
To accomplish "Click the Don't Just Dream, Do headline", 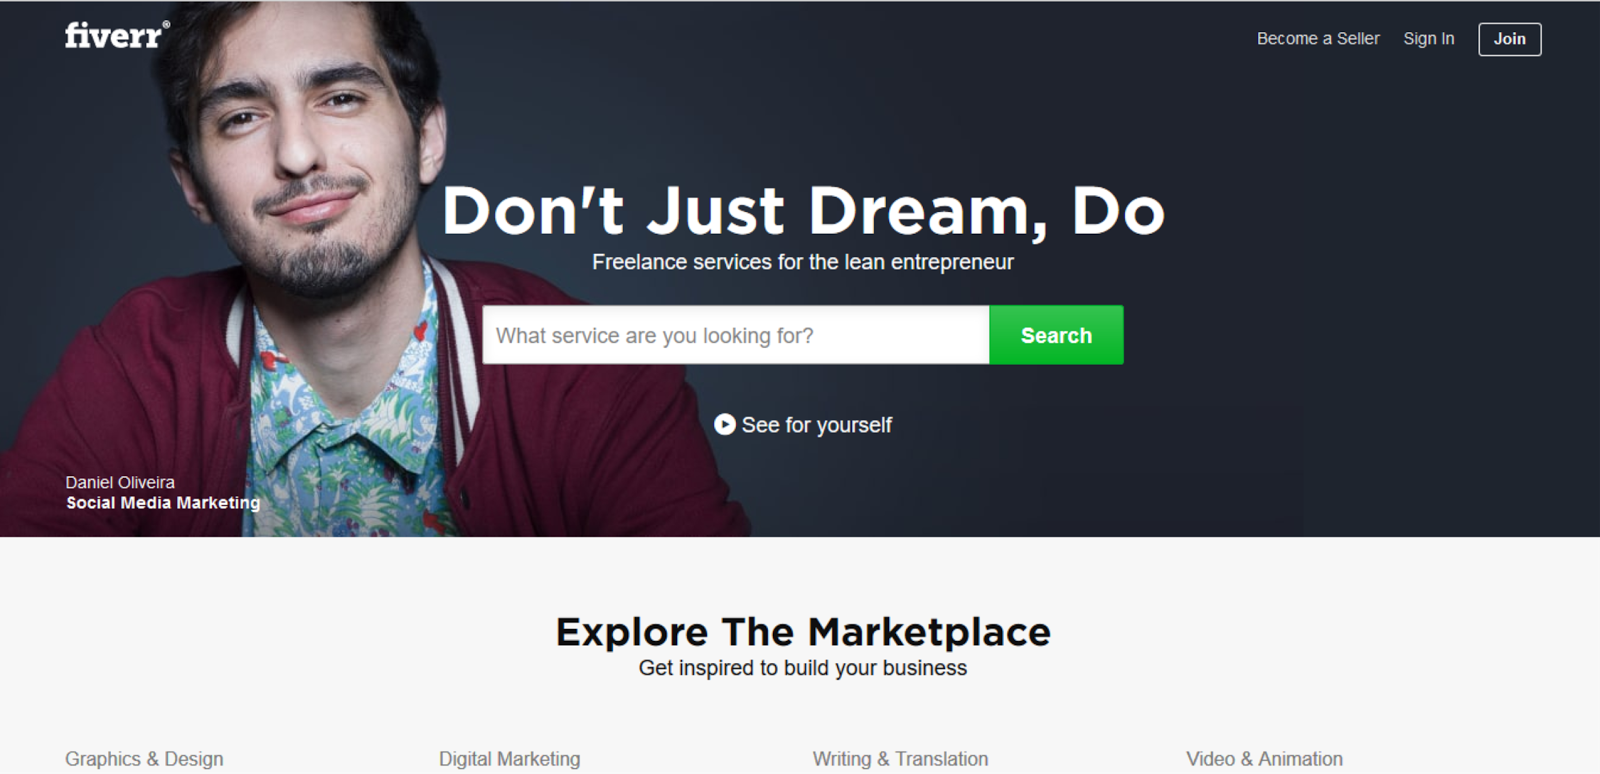I will (803, 212).
